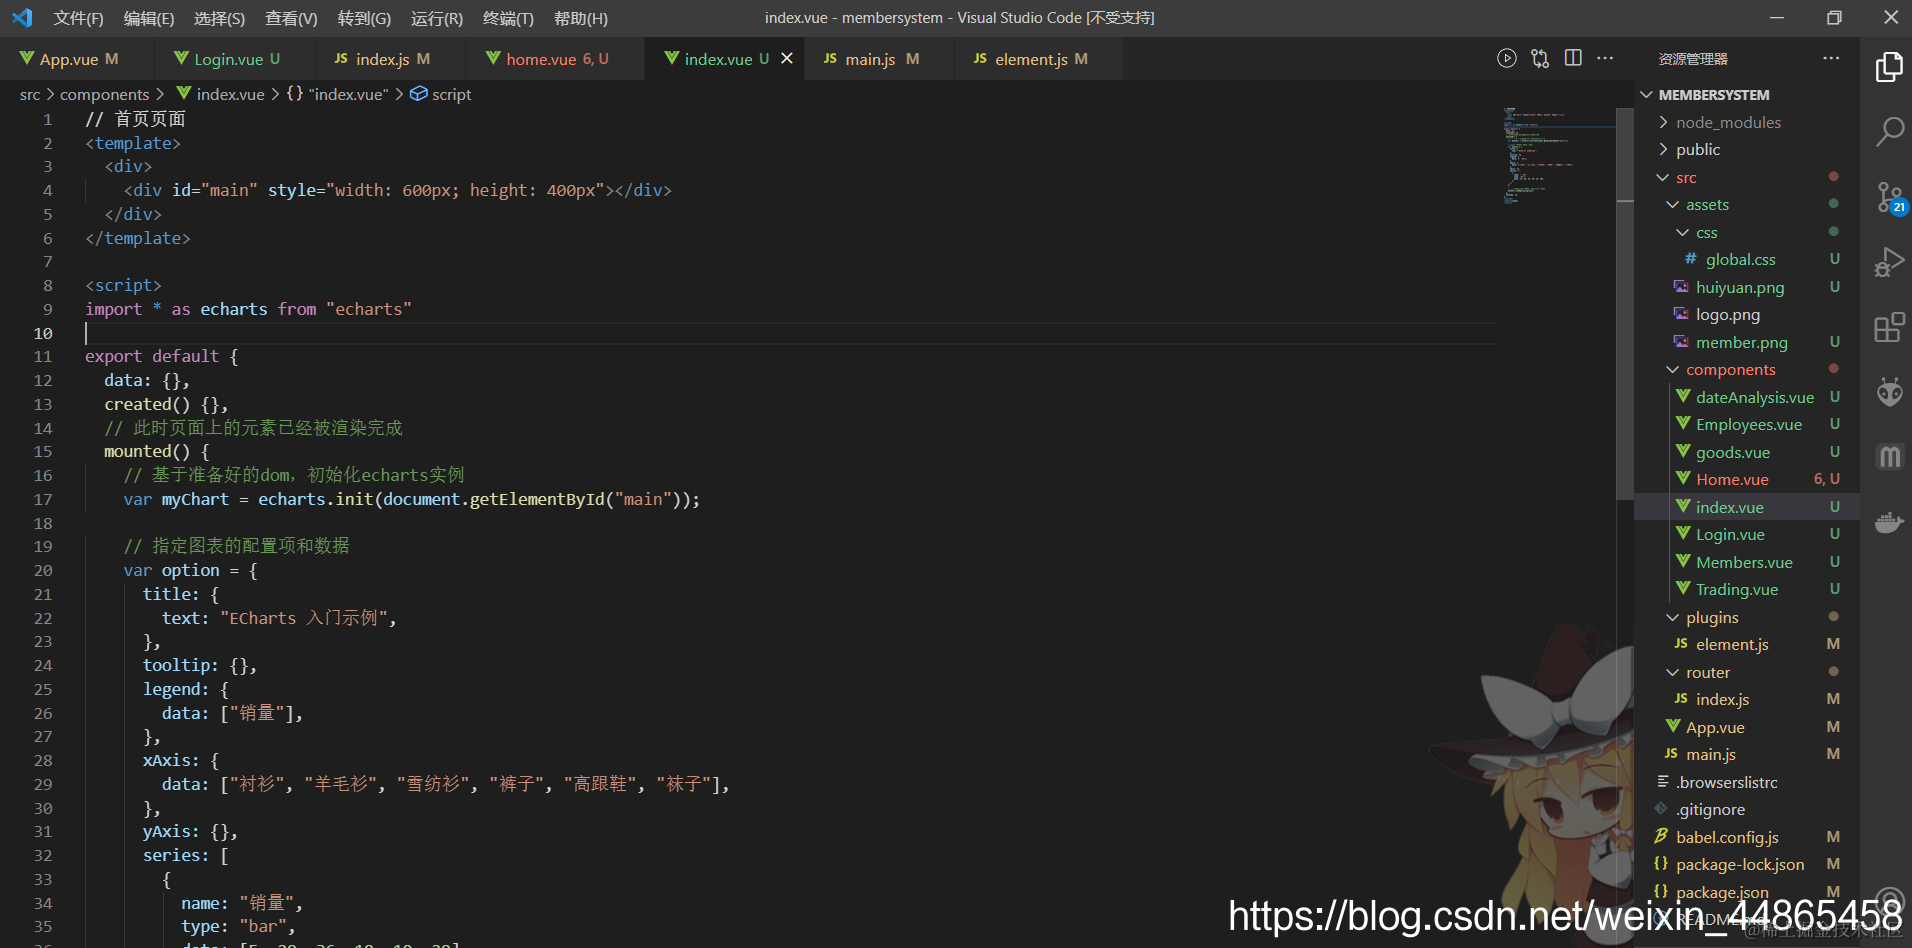Open member.png image file
This screenshot has width=1912, height=948.
tap(1746, 342)
